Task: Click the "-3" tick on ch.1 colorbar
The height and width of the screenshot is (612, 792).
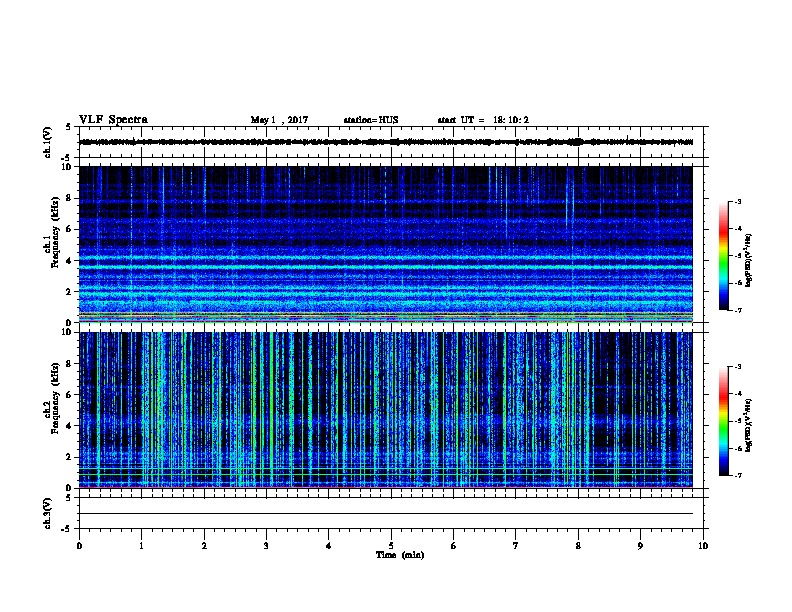Action: (738, 202)
